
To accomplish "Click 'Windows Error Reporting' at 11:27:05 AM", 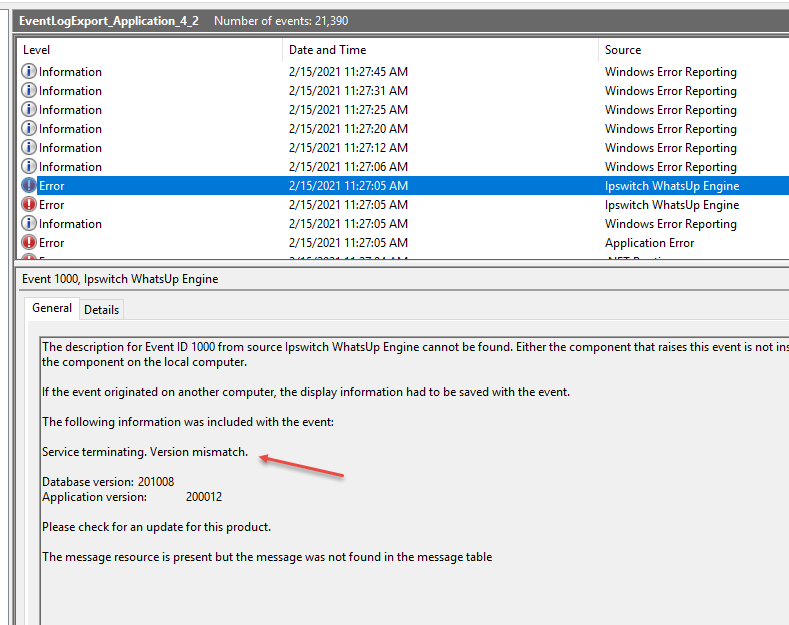I will tap(671, 223).
